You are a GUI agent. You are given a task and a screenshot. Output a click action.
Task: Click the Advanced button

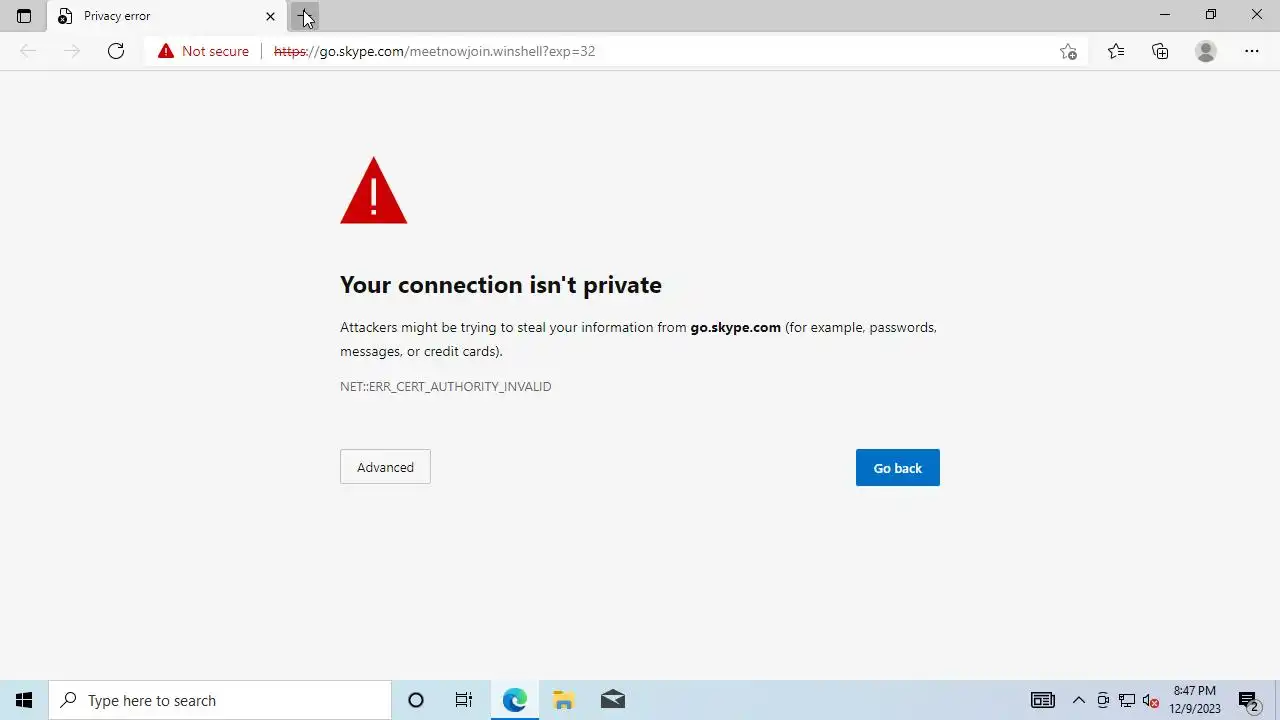385,467
